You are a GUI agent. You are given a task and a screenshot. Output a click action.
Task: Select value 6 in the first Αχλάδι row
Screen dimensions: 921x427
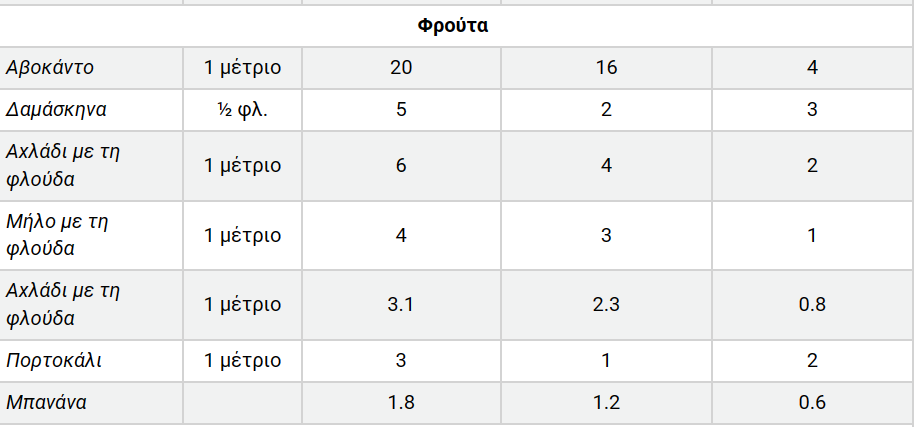point(401,165)
